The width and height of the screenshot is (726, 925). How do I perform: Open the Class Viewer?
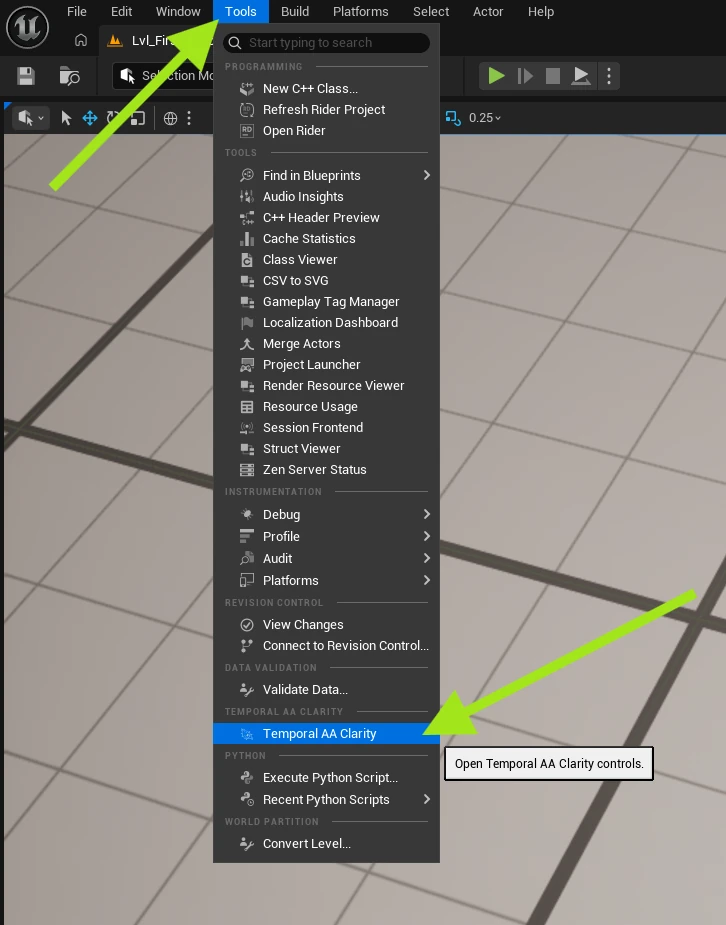point(326,260)
